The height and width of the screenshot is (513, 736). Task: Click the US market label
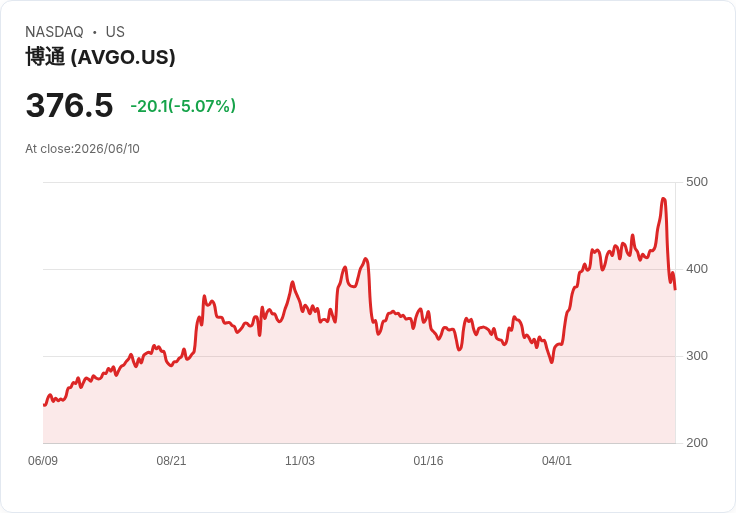tap(115, 32)
